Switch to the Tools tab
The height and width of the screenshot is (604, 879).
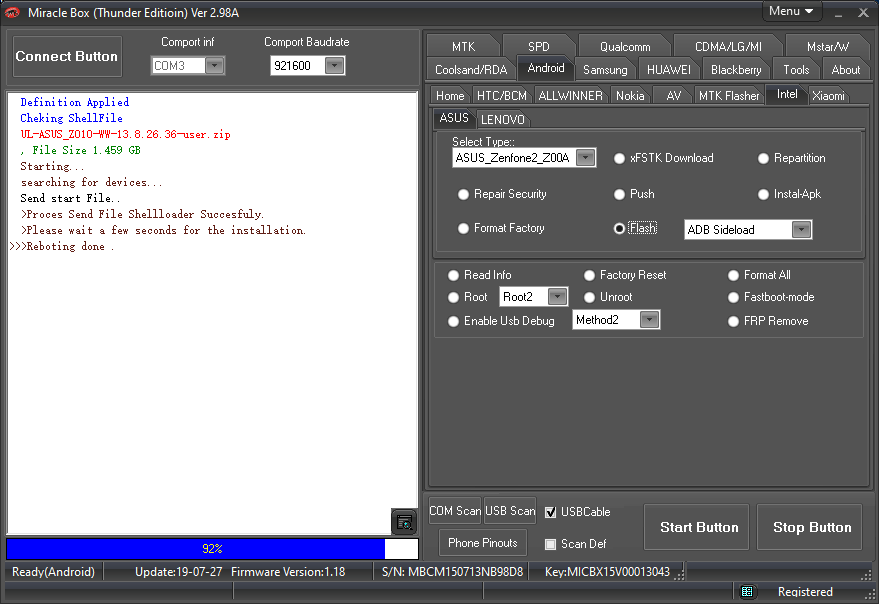pyautogui.click(x=796, y=70)
